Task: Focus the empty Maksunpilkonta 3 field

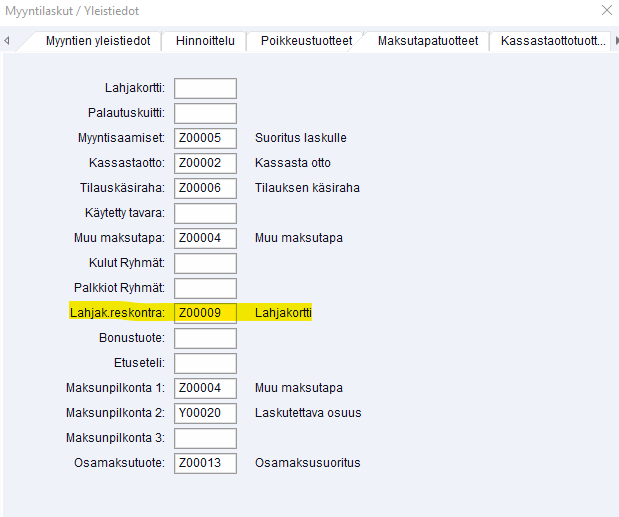Action: pos(205,438)
